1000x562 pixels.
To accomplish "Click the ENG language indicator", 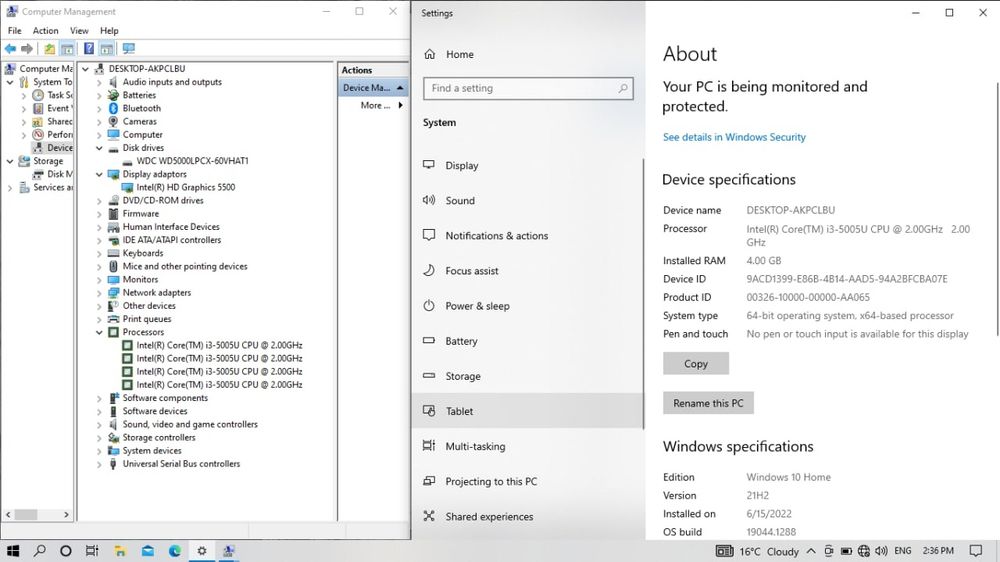I will point(903,551).
